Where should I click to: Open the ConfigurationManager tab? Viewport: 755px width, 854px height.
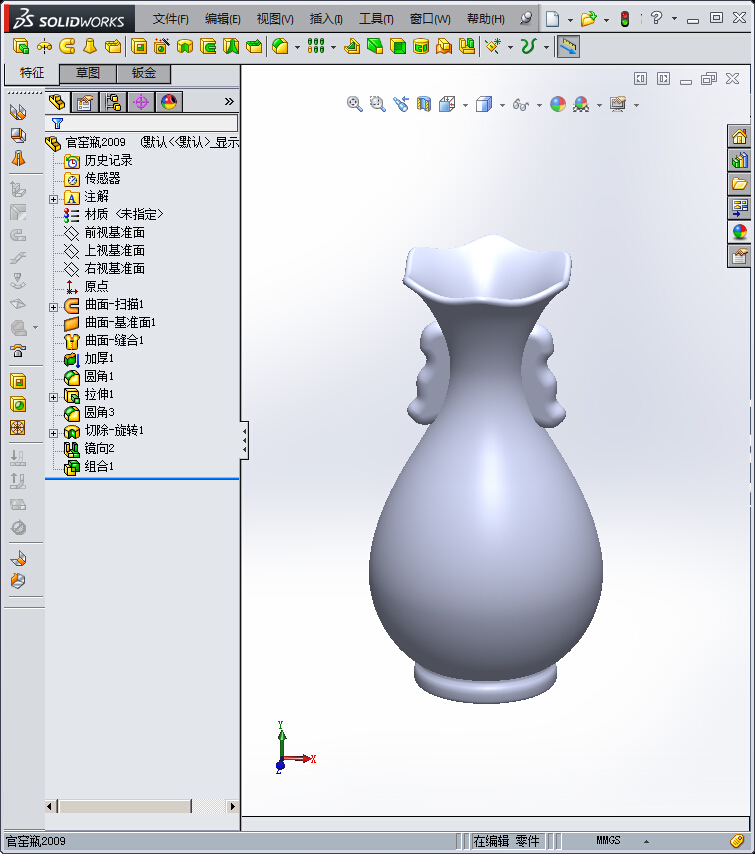(x=113, y=102)
